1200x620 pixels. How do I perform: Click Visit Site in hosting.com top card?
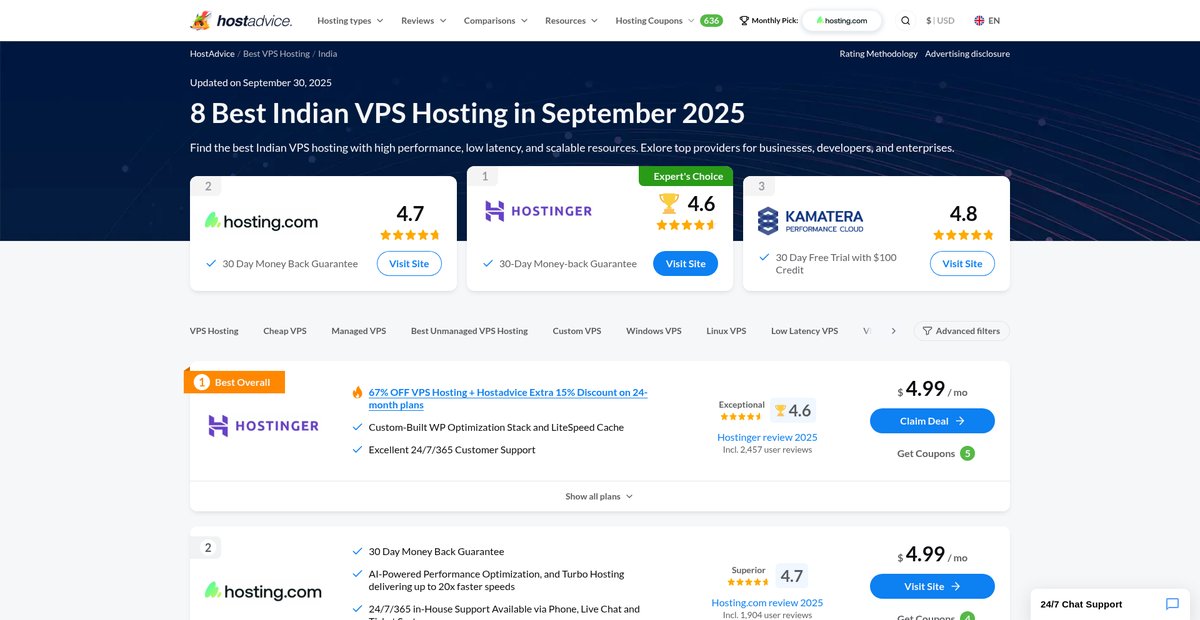(409, 264)
